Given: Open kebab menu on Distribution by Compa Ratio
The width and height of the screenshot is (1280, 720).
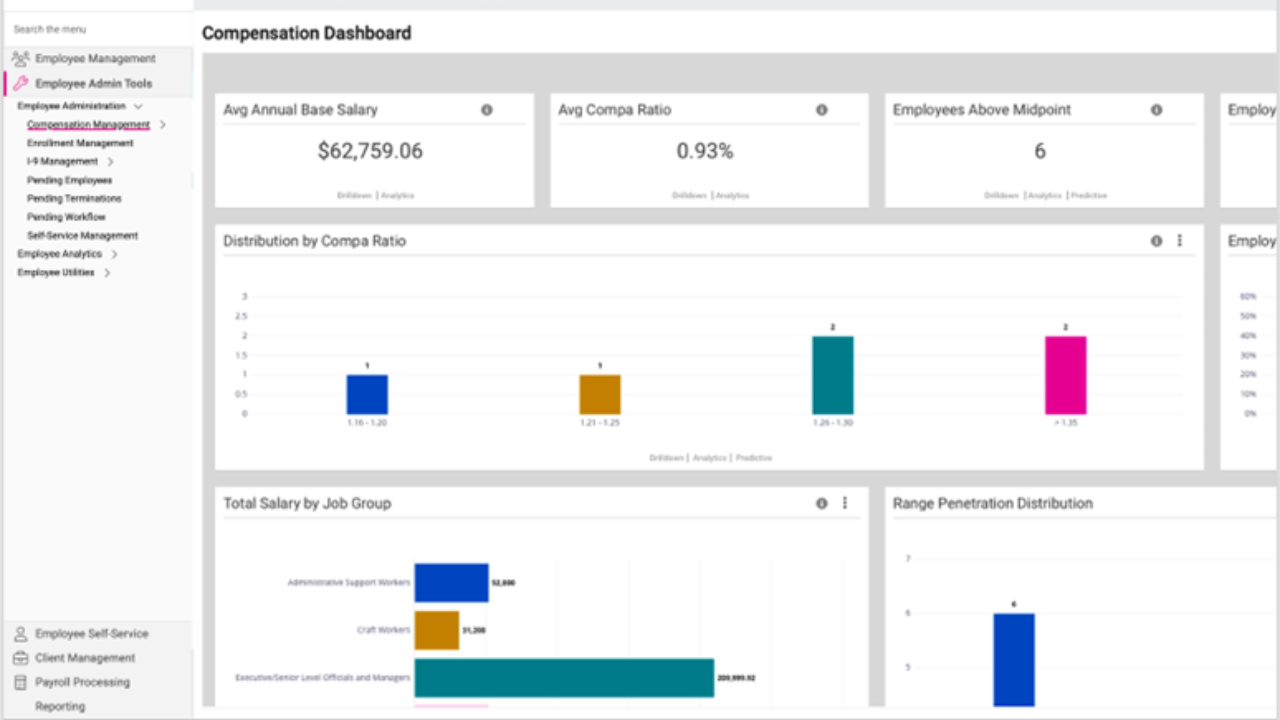Looking at the screenshot, I should tap(1180, 241).
